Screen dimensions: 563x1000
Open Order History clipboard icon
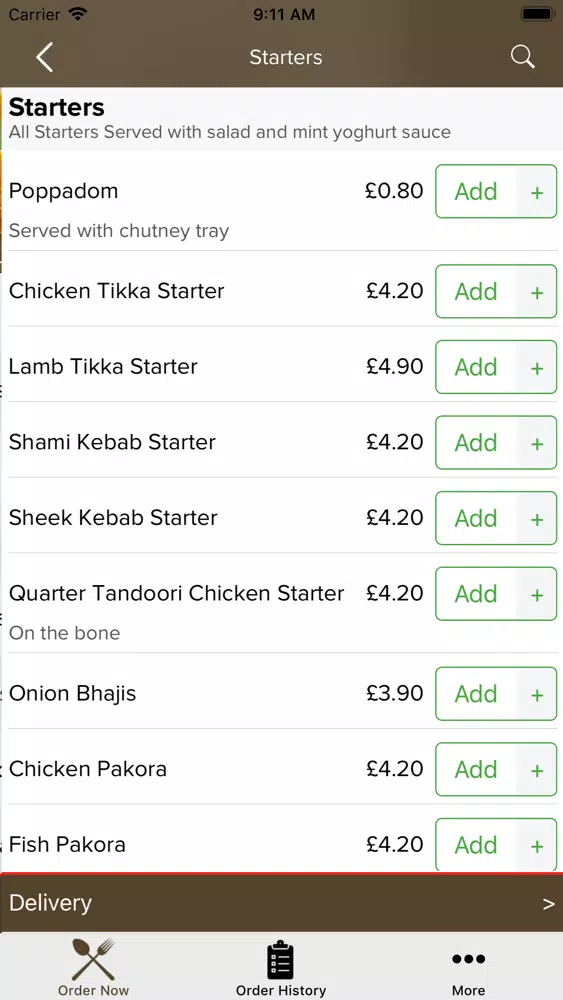point(281,959)
